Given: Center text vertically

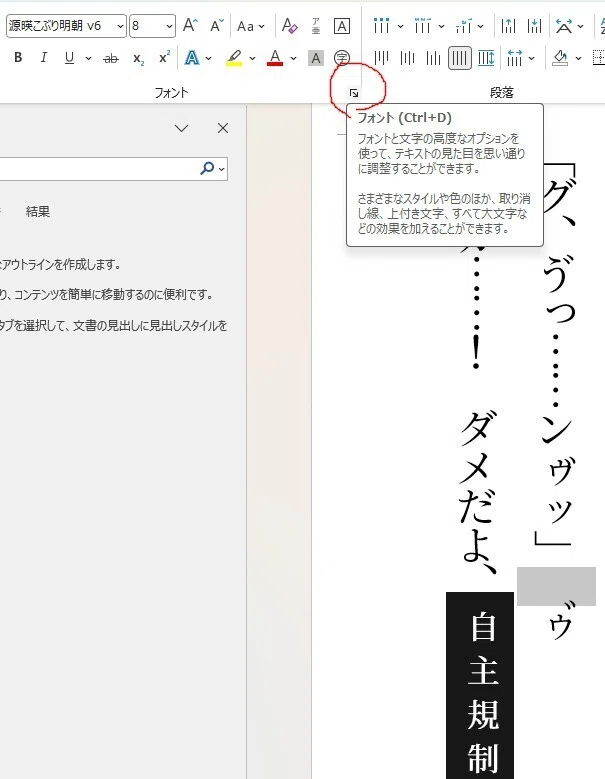Looking at the screenshot, I should pos(407,59).
